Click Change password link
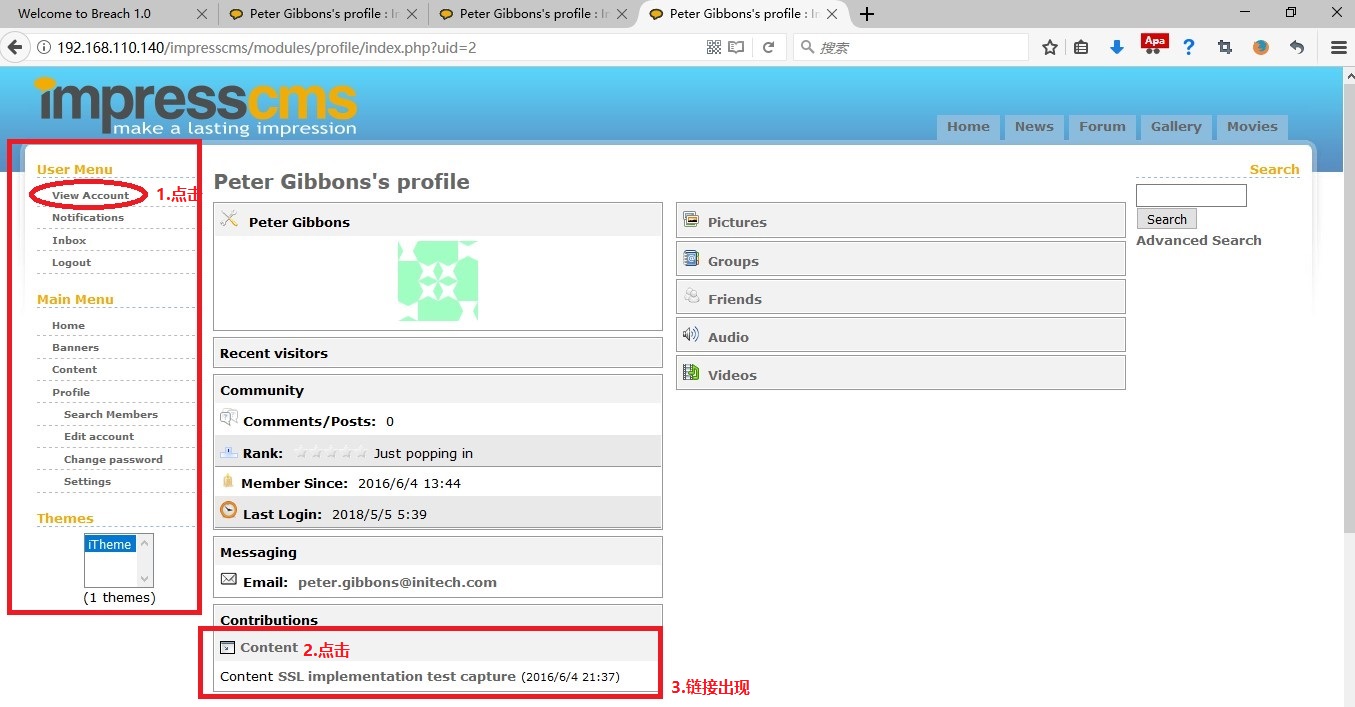This screenshot has height=707, width=1355. coord(113,459)
